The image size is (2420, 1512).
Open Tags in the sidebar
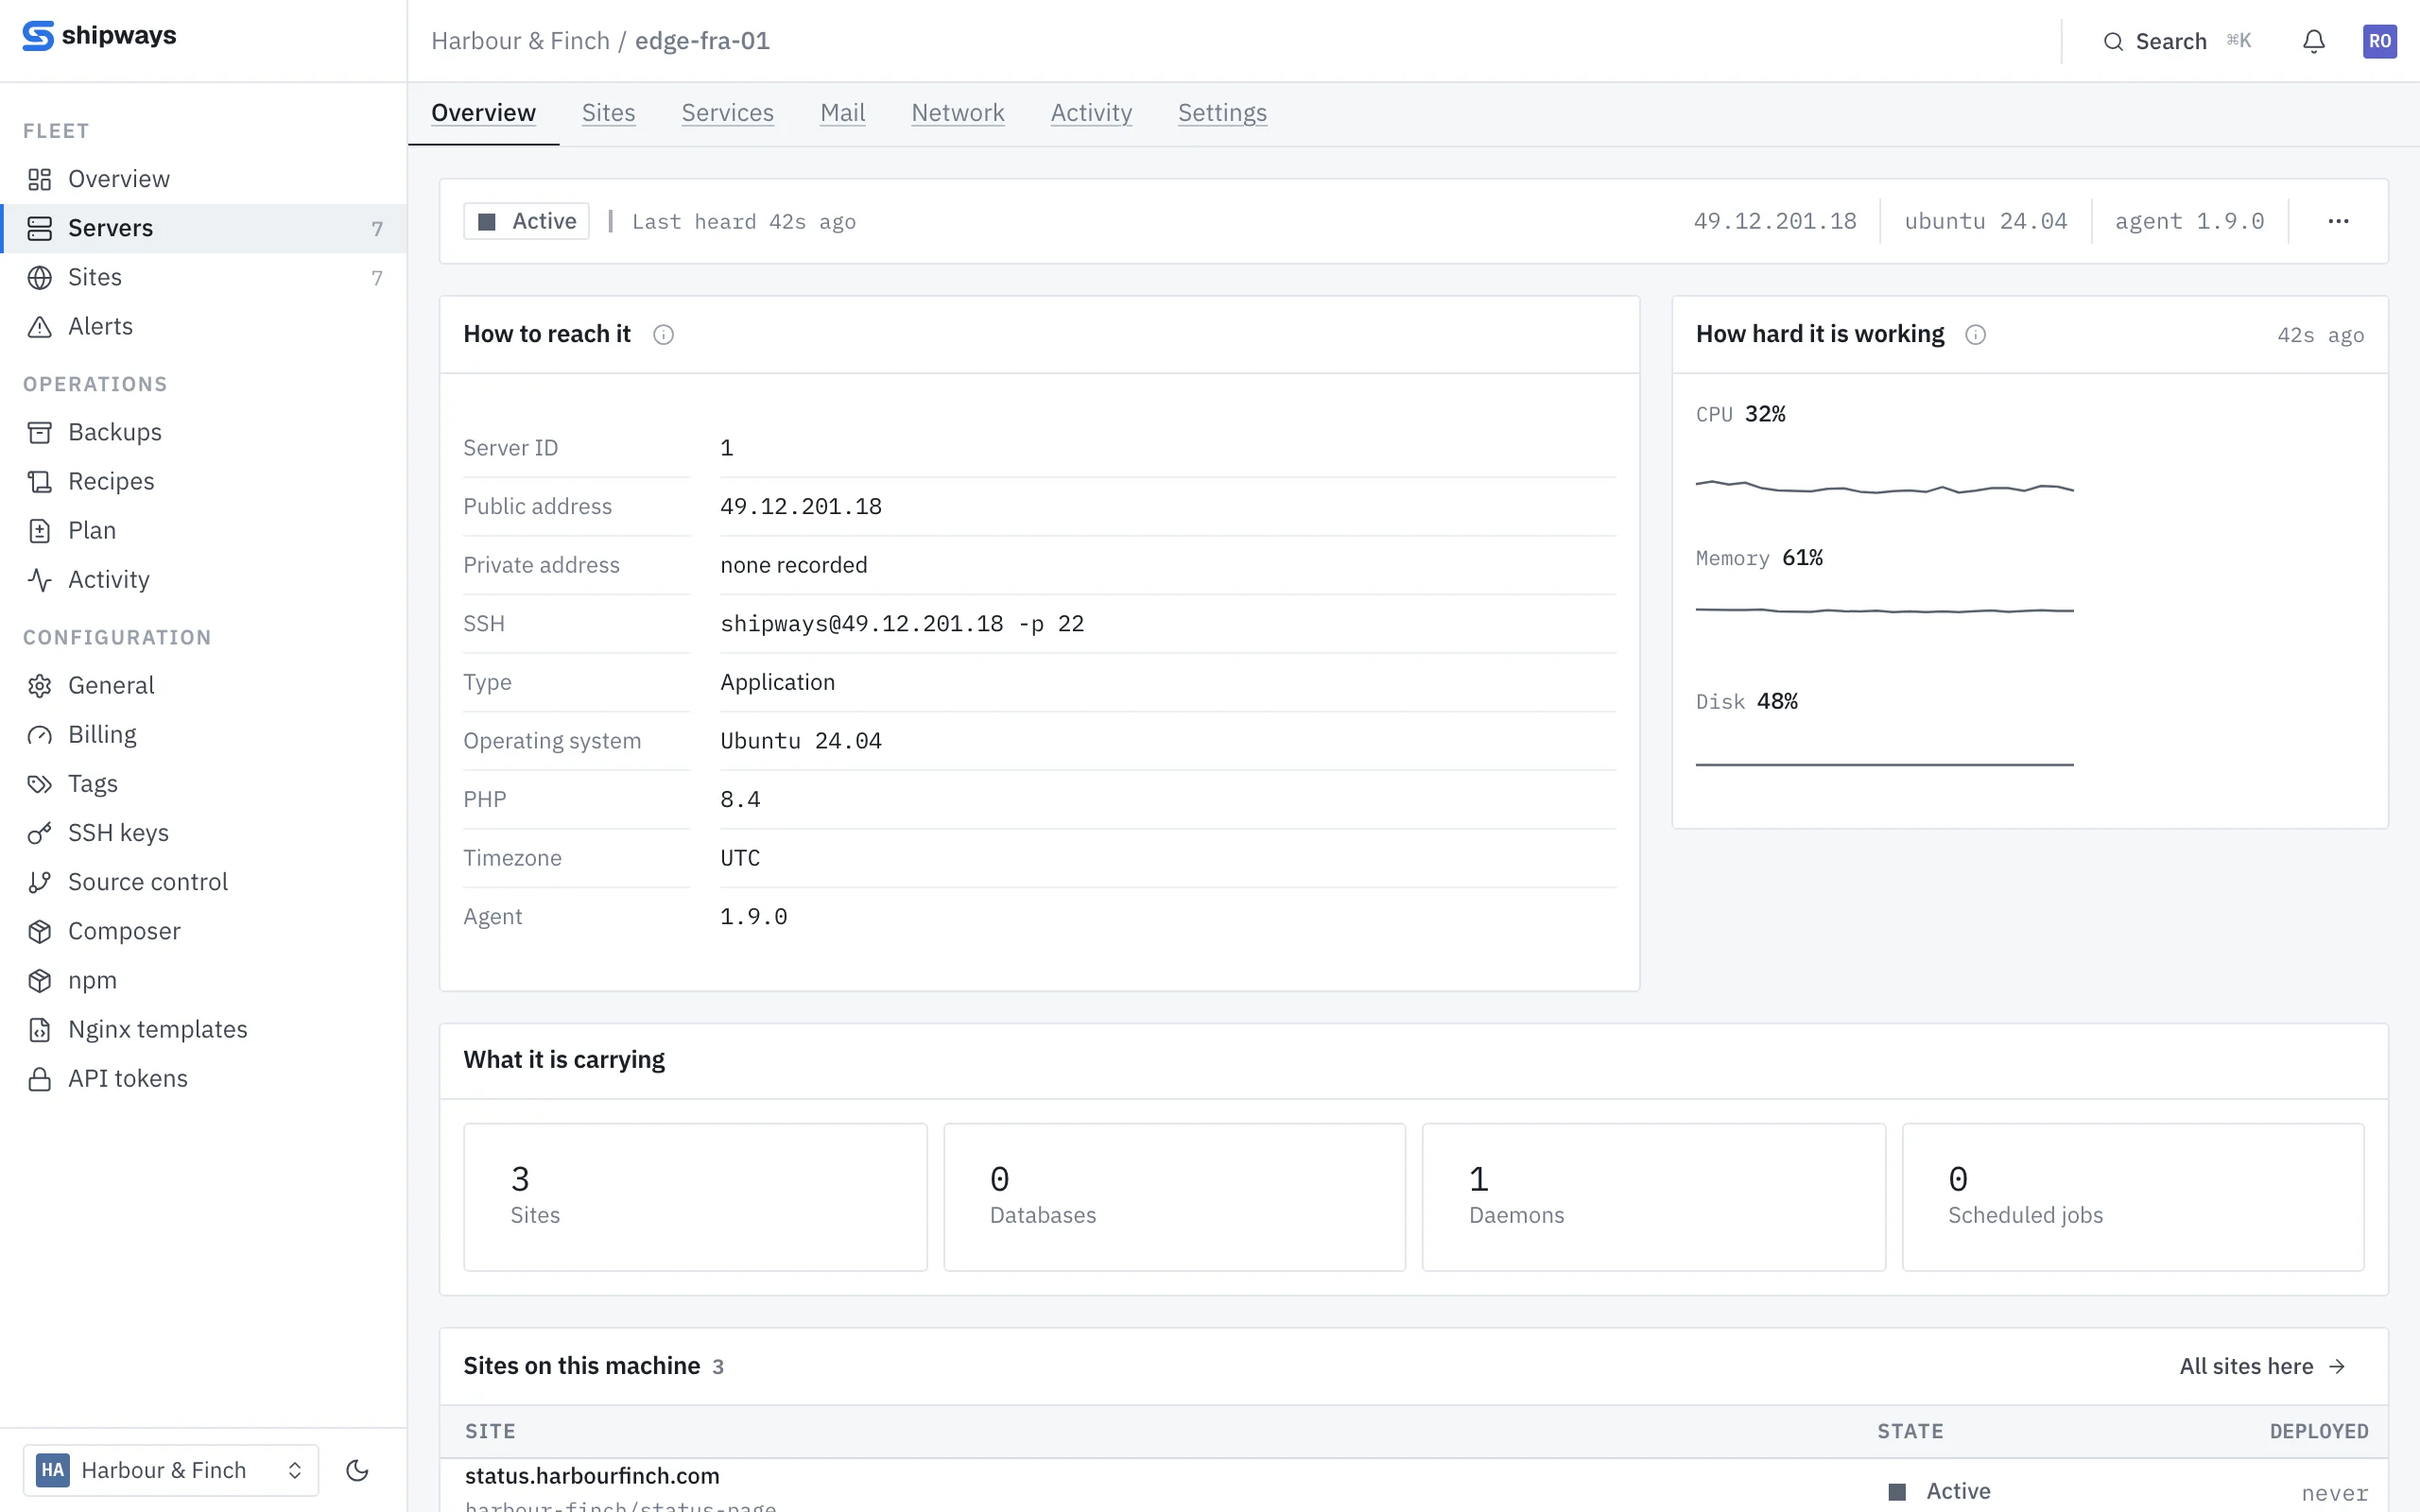[204, 783]
